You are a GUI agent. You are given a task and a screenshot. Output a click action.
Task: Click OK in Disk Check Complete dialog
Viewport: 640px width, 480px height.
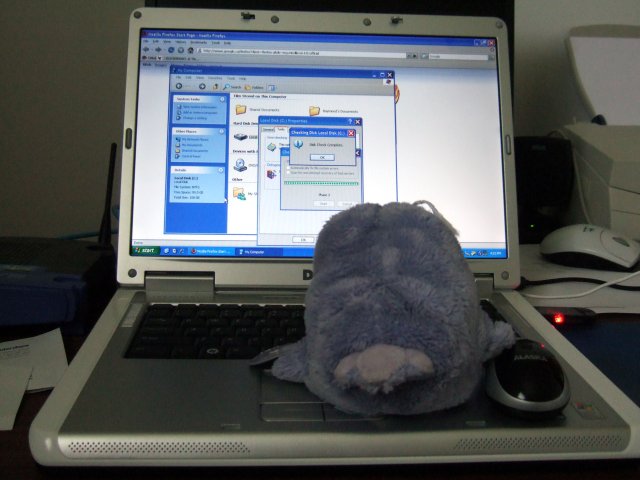[x=322, y=157]
